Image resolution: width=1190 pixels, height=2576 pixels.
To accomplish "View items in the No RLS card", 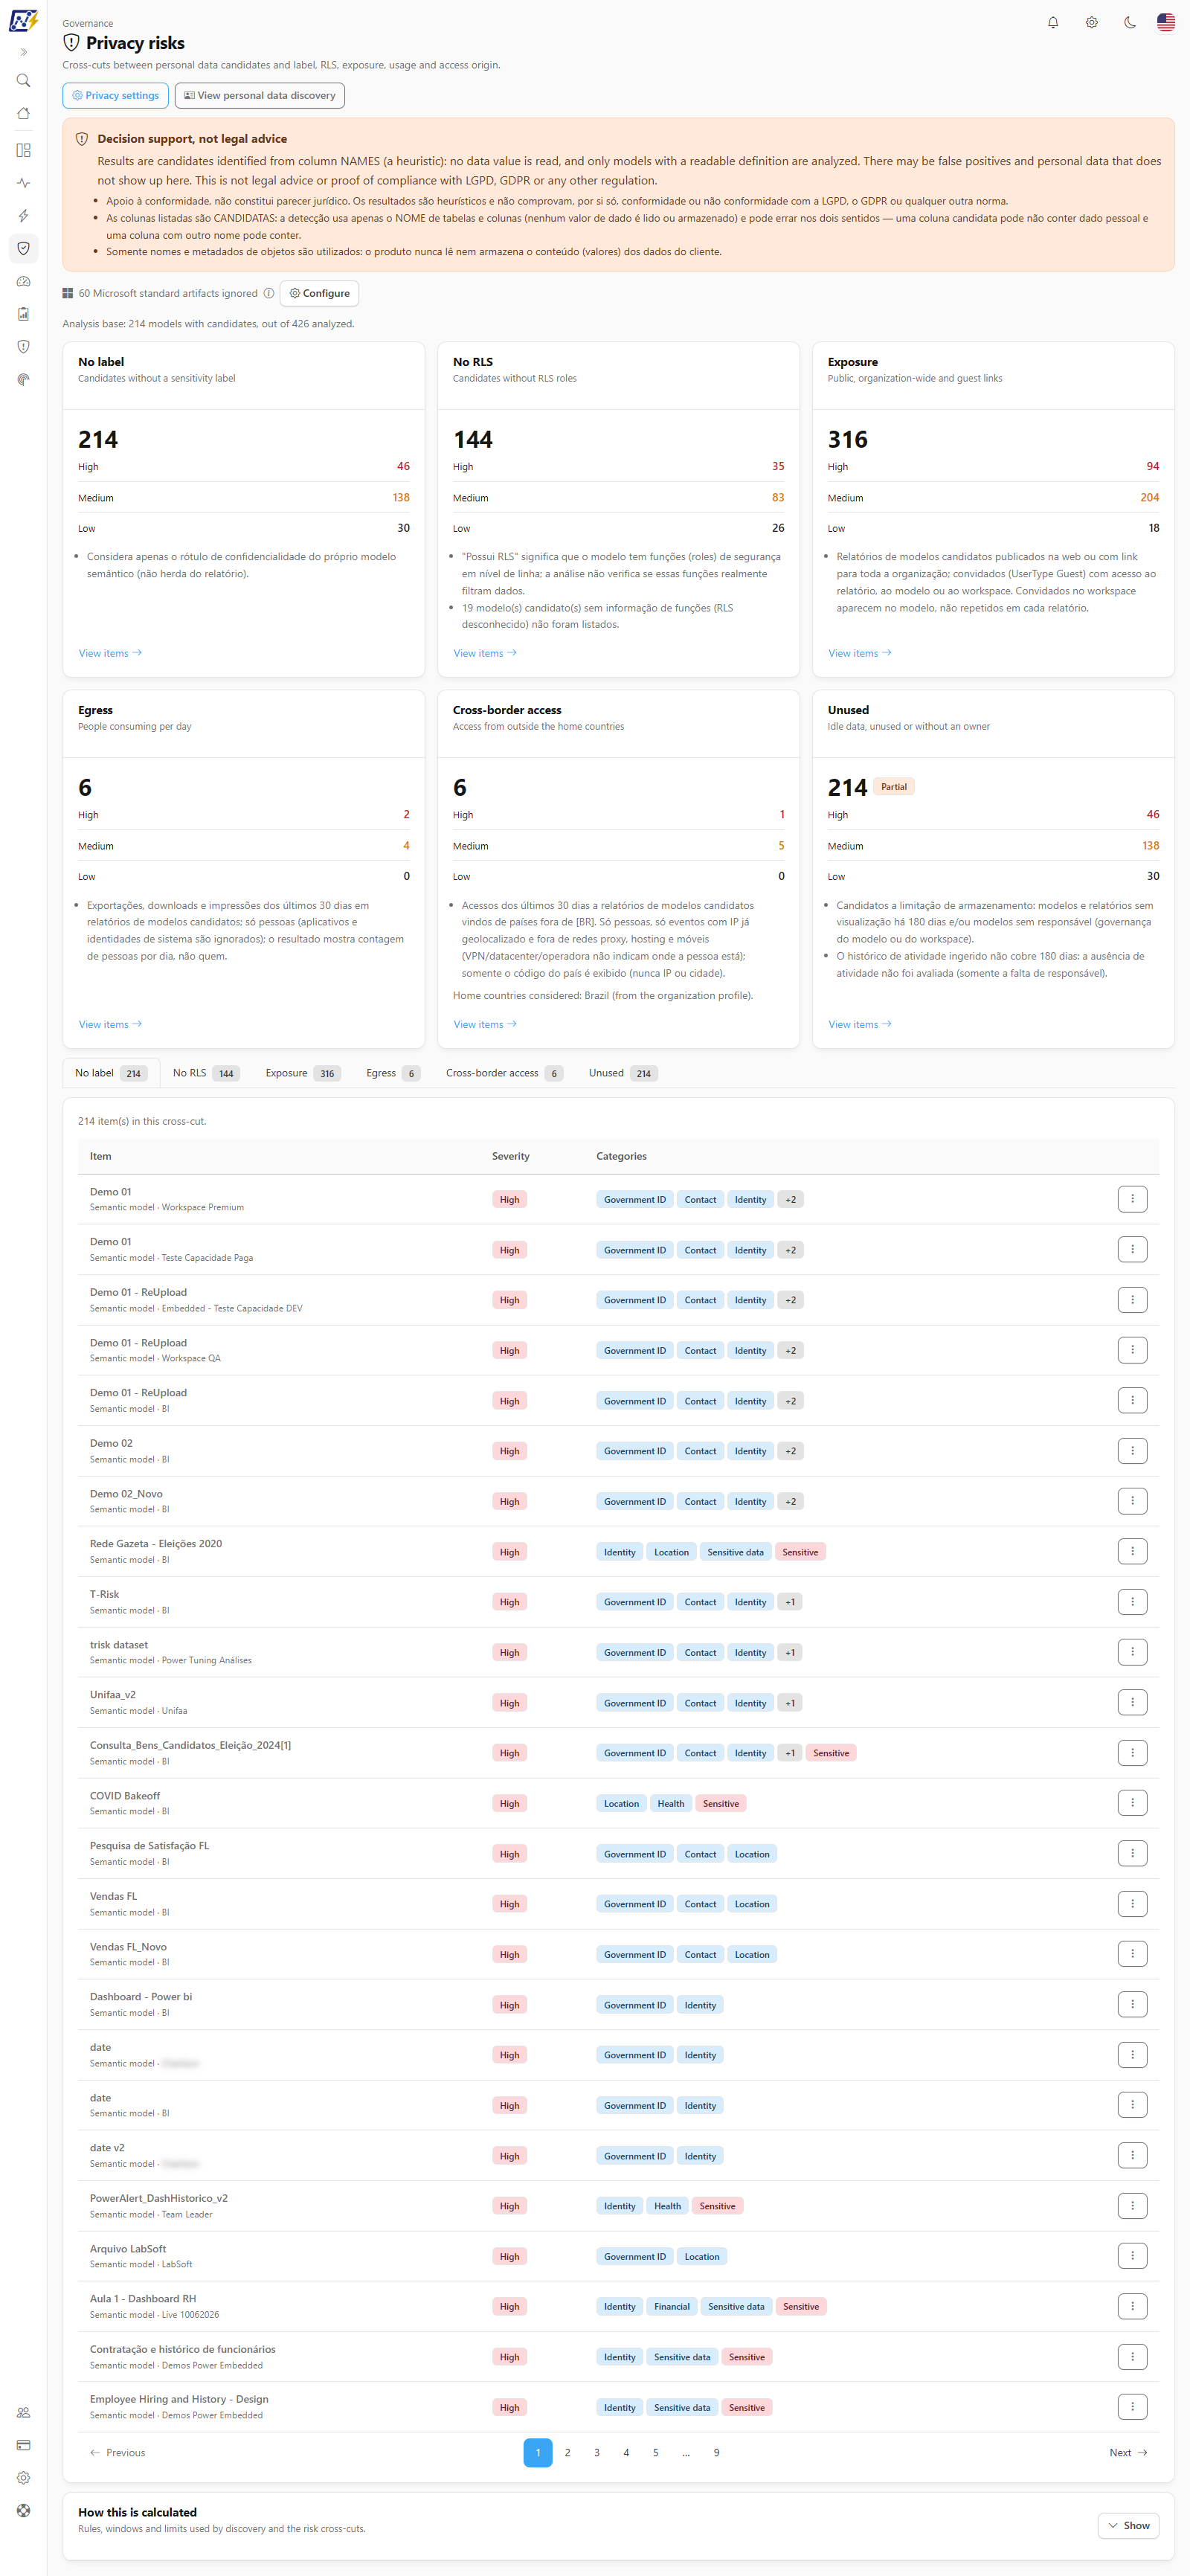I will (x=485, y=653).
